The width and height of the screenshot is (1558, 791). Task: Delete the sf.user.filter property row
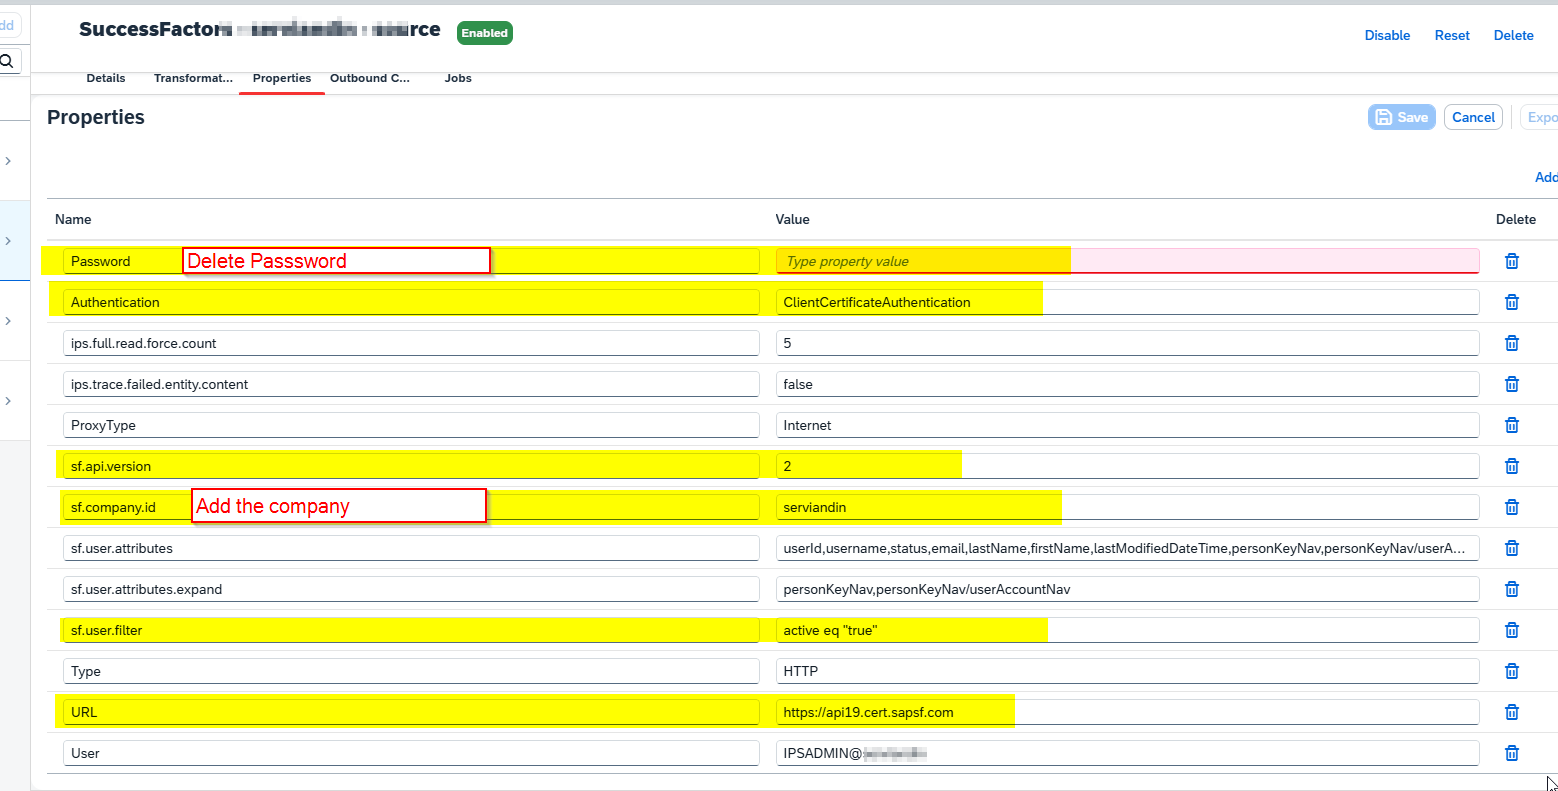tap(1512, 630)
